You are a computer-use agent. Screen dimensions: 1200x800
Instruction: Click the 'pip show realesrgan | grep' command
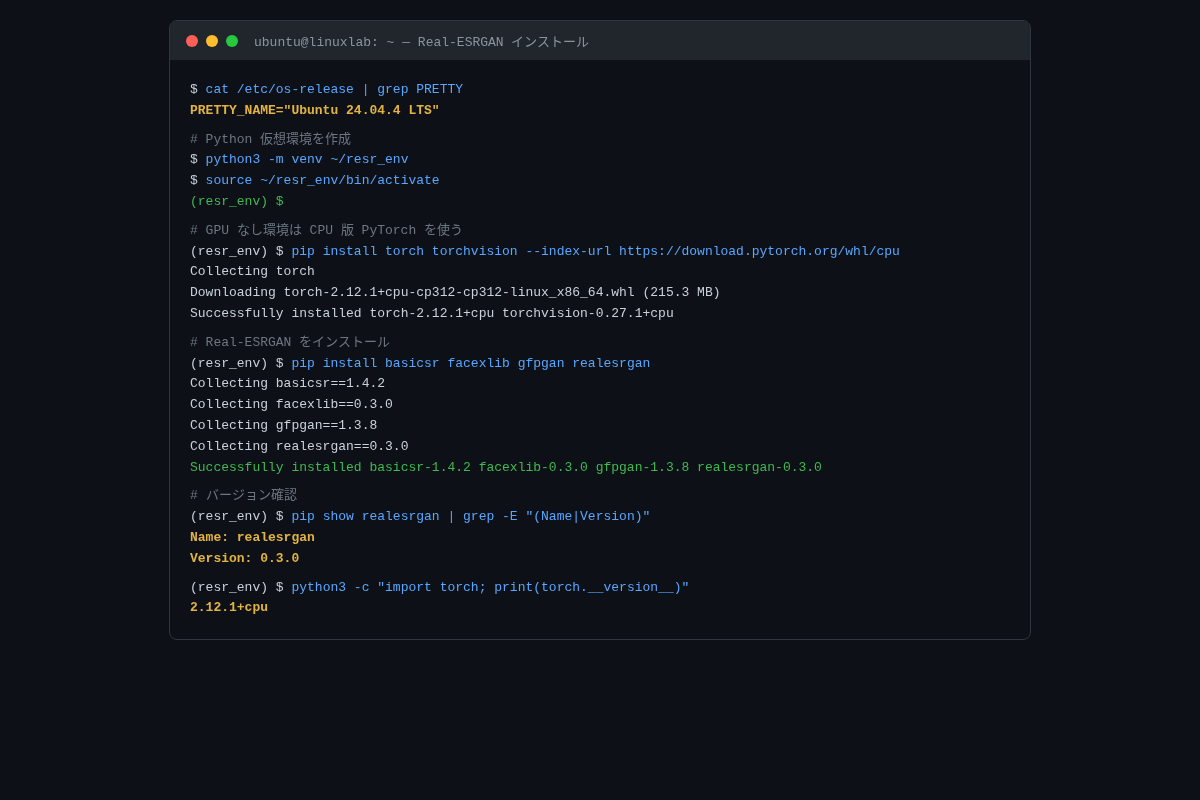coord(471,517)
